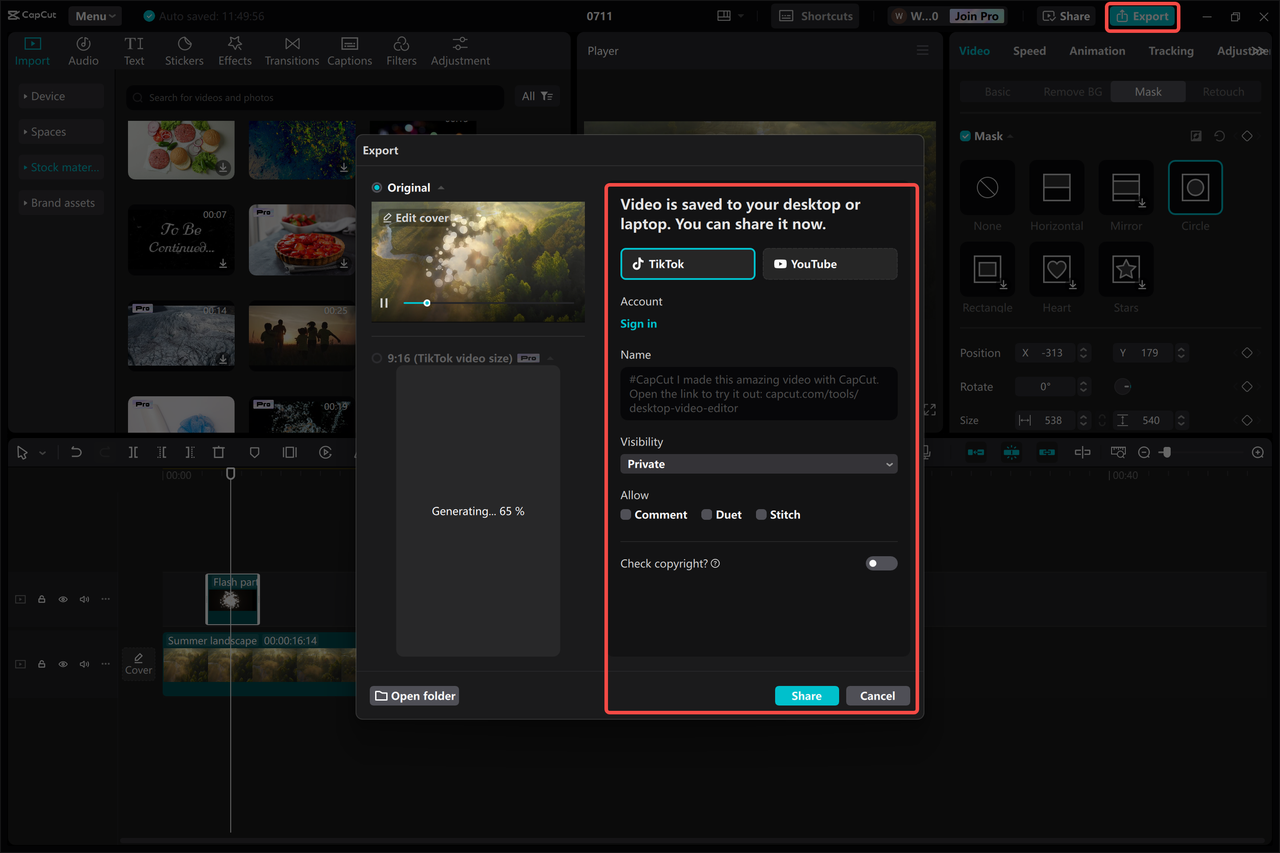Switch to the Audio tab

pyautogui.click(x=83, y=52)
